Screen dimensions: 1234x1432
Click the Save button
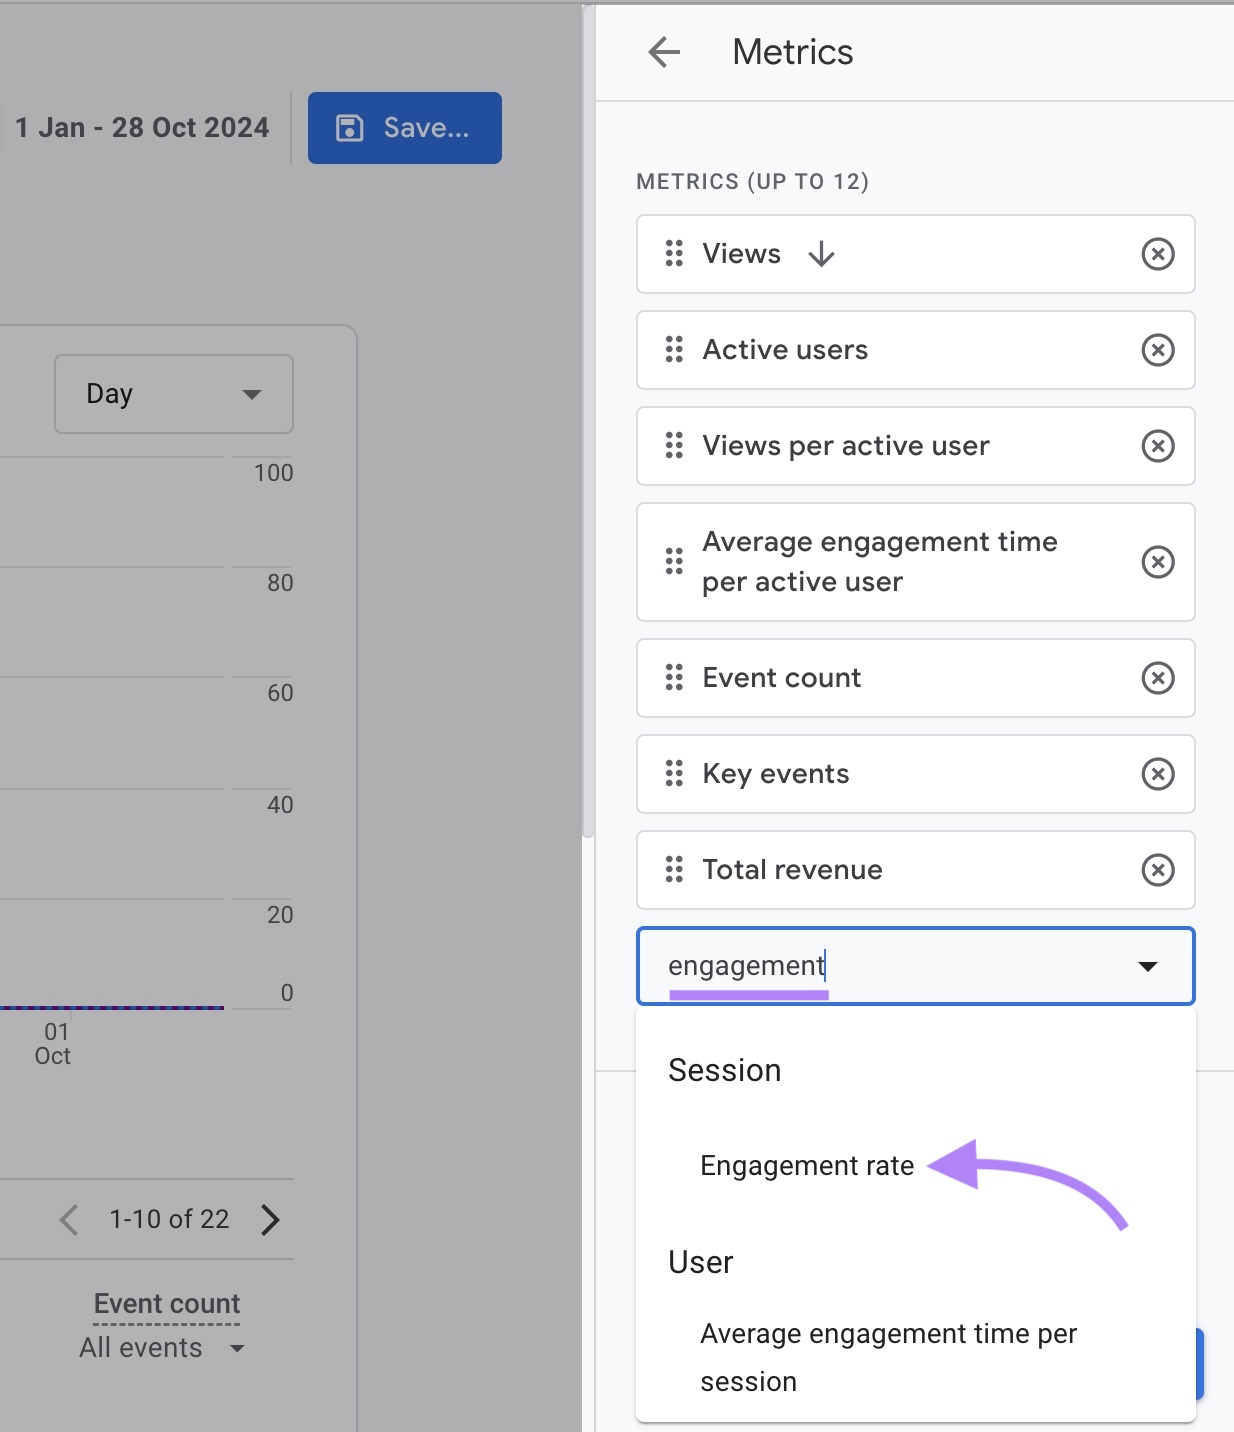tap(404, 127)
